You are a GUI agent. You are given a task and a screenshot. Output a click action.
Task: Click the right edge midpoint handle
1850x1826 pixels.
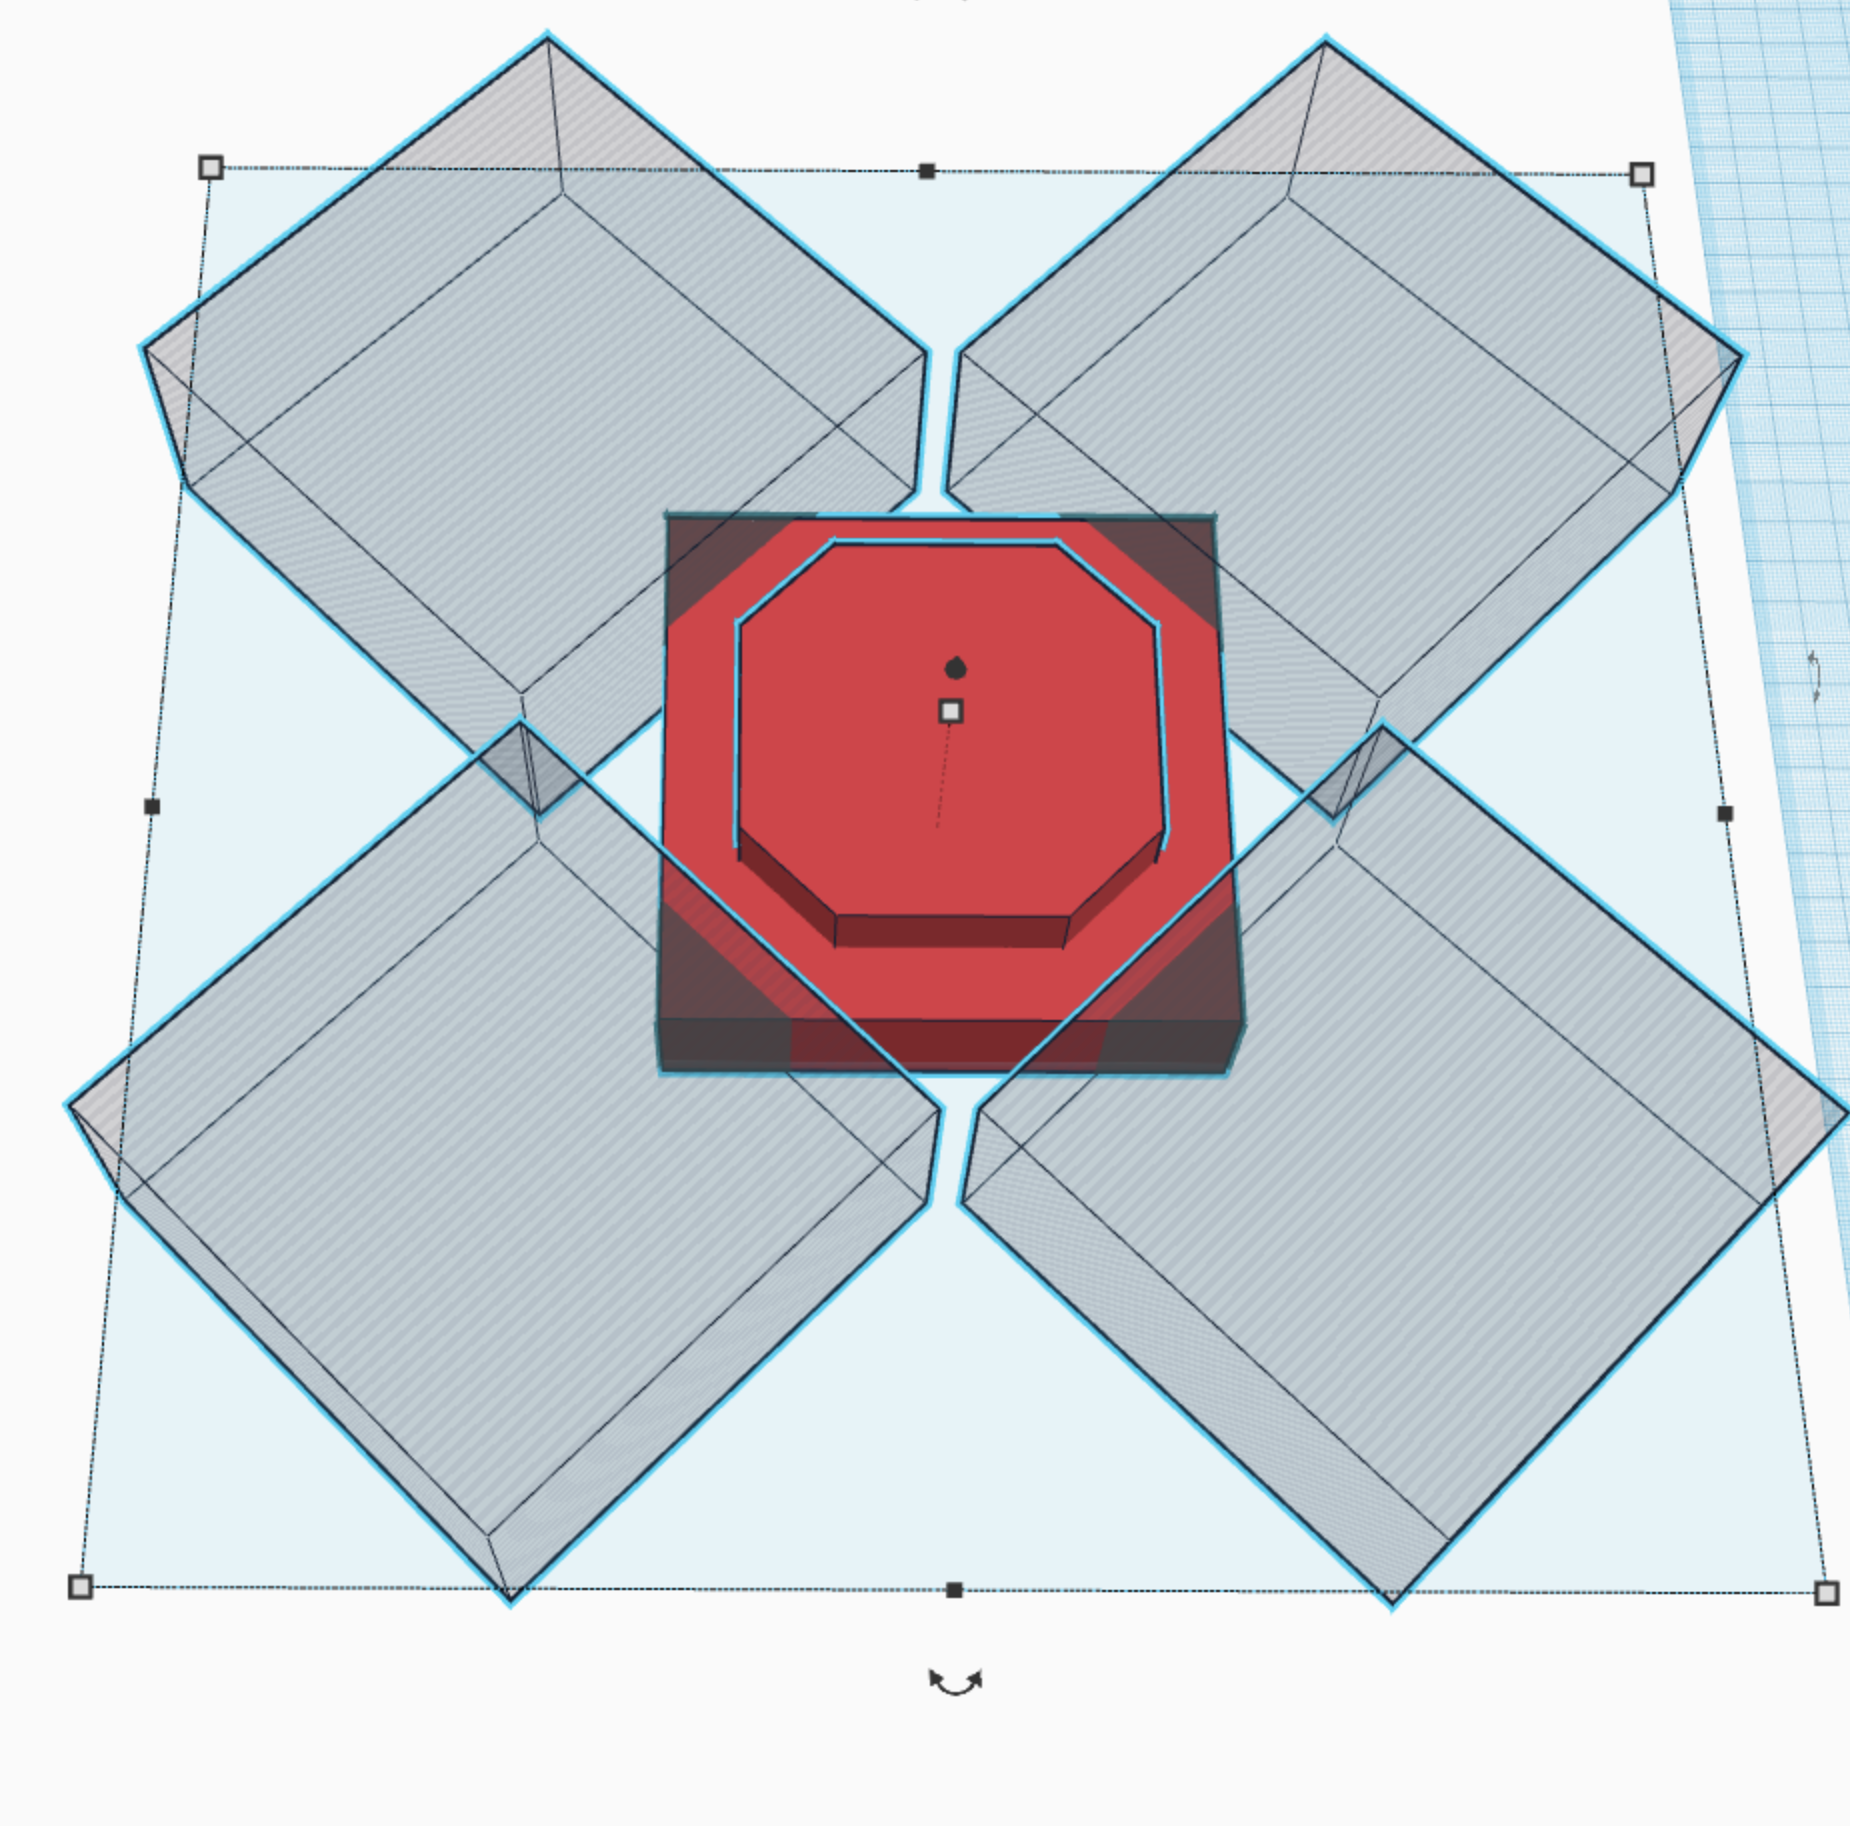coord(1725,814)
